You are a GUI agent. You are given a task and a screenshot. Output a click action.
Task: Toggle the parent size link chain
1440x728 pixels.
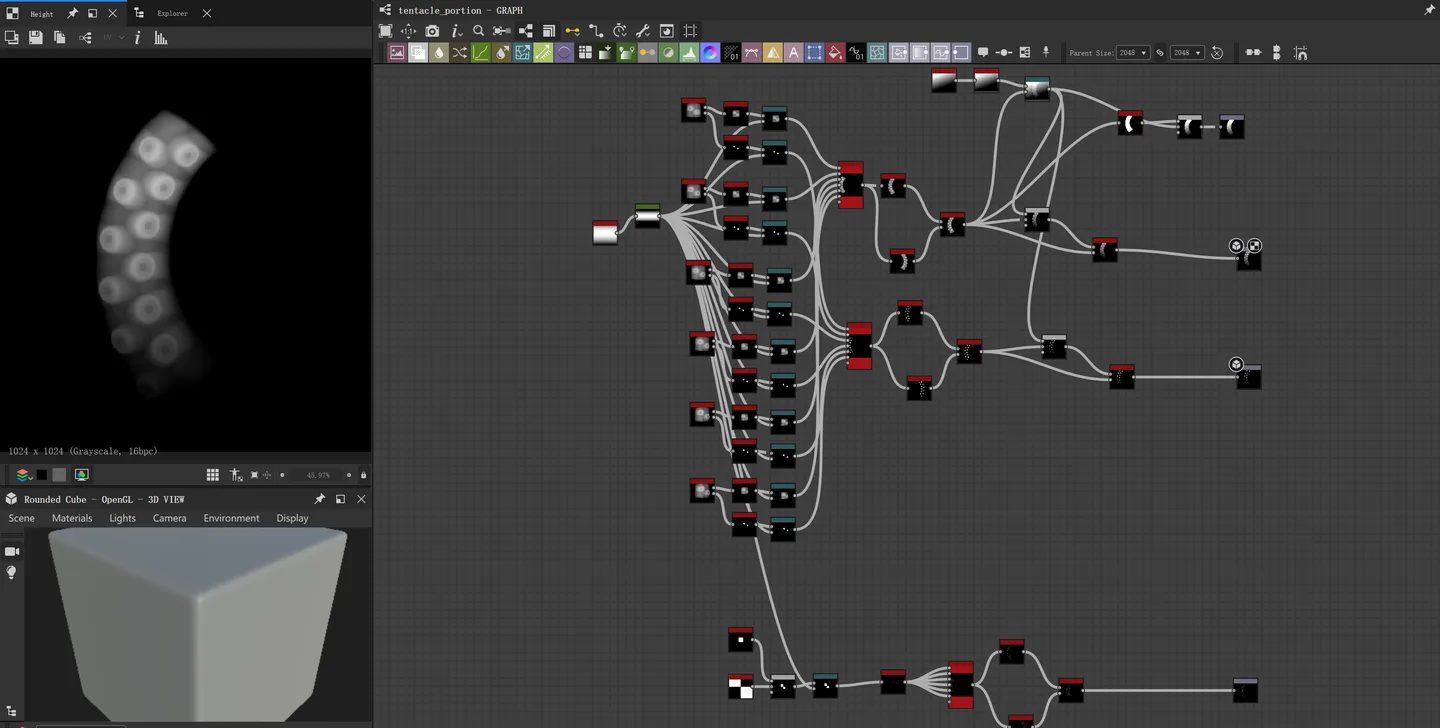click(x=1160, y=53)
